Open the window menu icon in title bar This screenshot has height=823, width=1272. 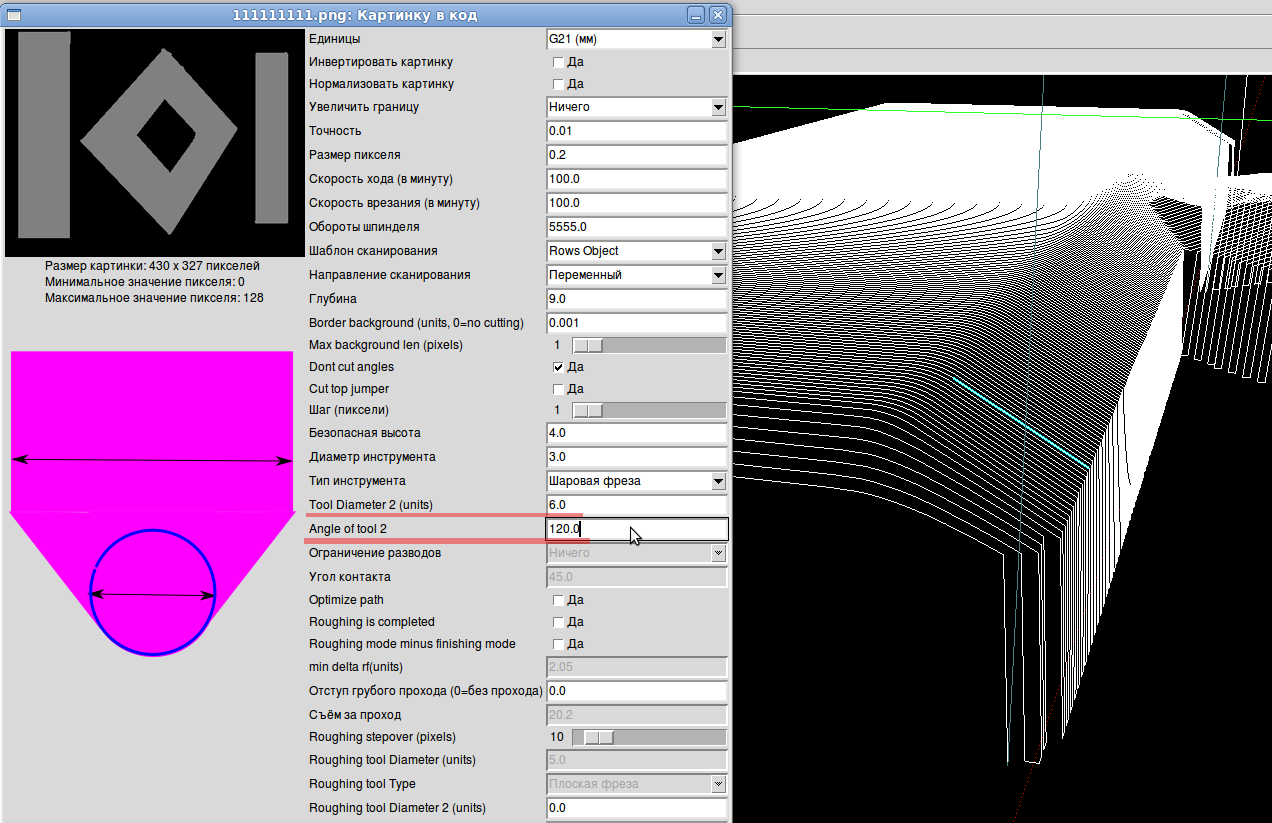15,15
